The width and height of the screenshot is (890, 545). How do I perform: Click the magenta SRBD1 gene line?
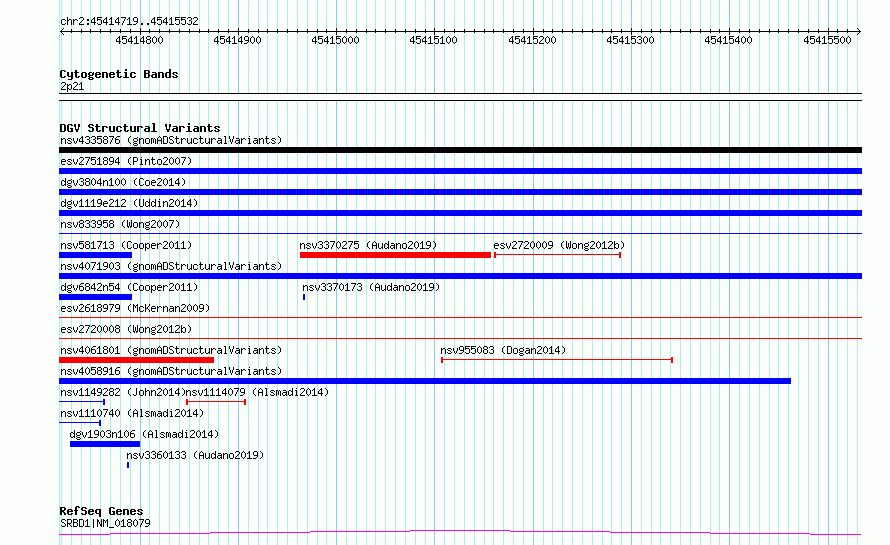click(460, 532)
